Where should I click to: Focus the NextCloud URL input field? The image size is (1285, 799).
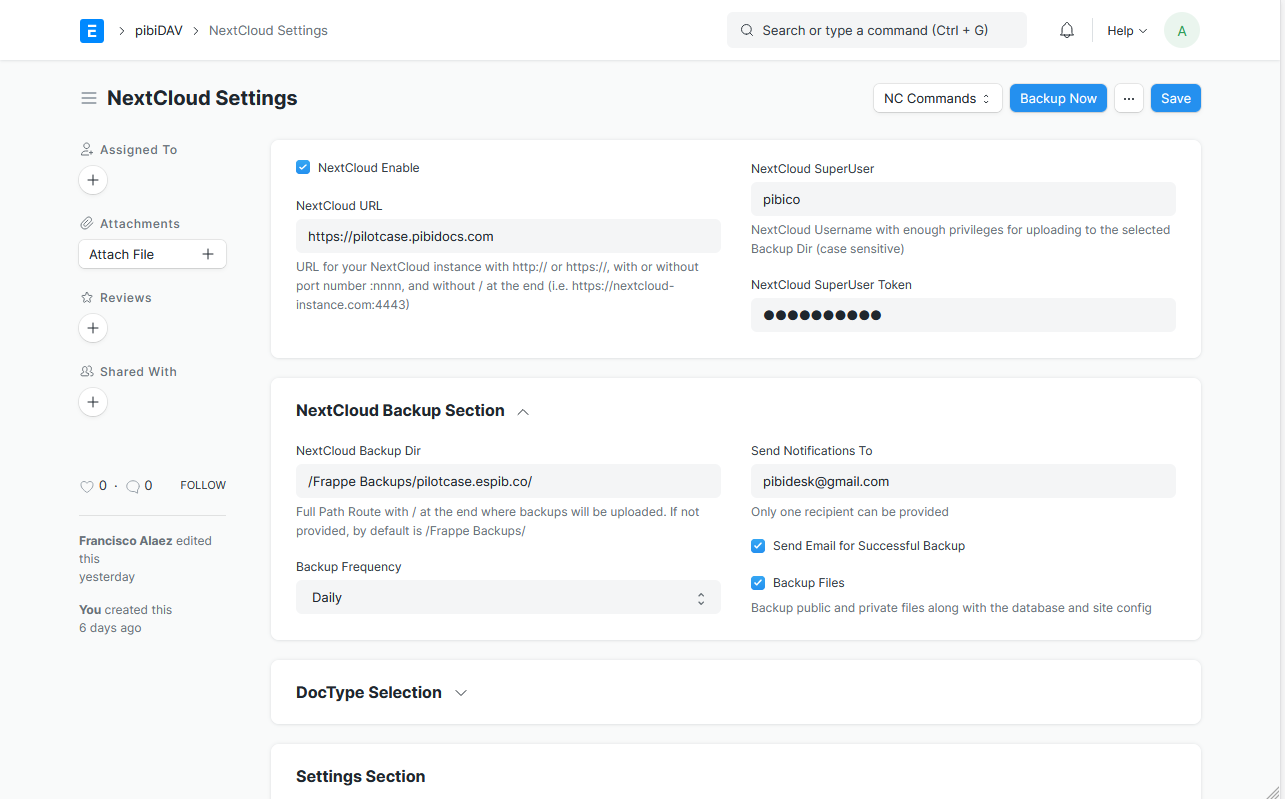[508, 236]
